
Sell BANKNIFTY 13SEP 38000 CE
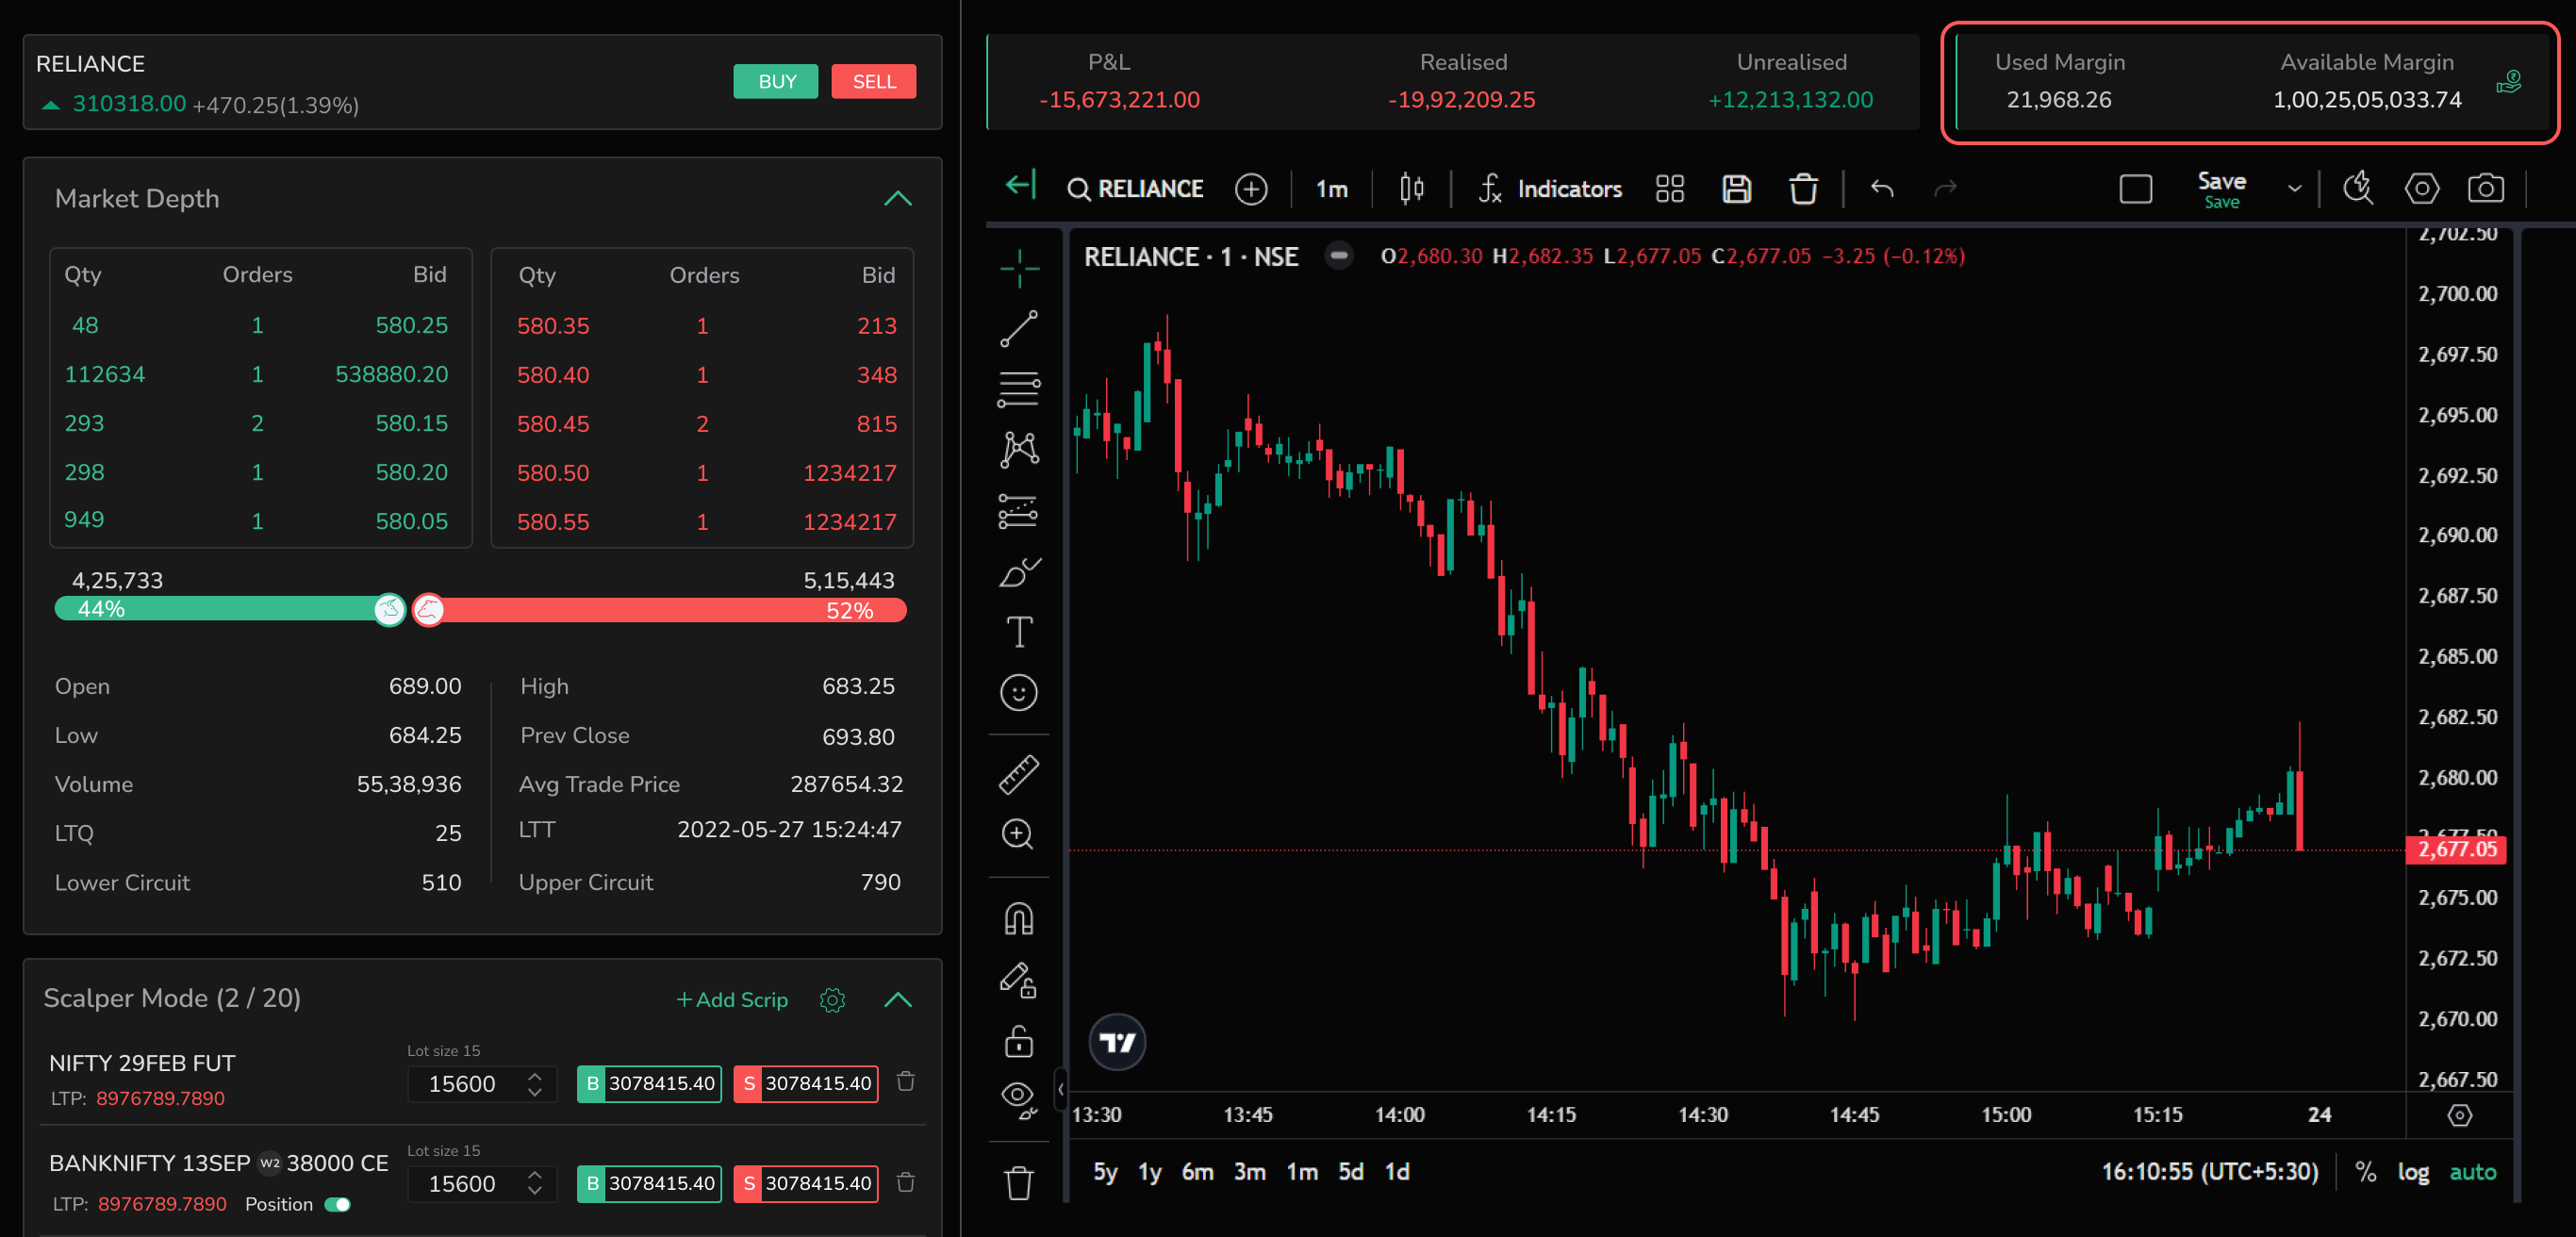pyautogui.click(x=806, y=1184)
